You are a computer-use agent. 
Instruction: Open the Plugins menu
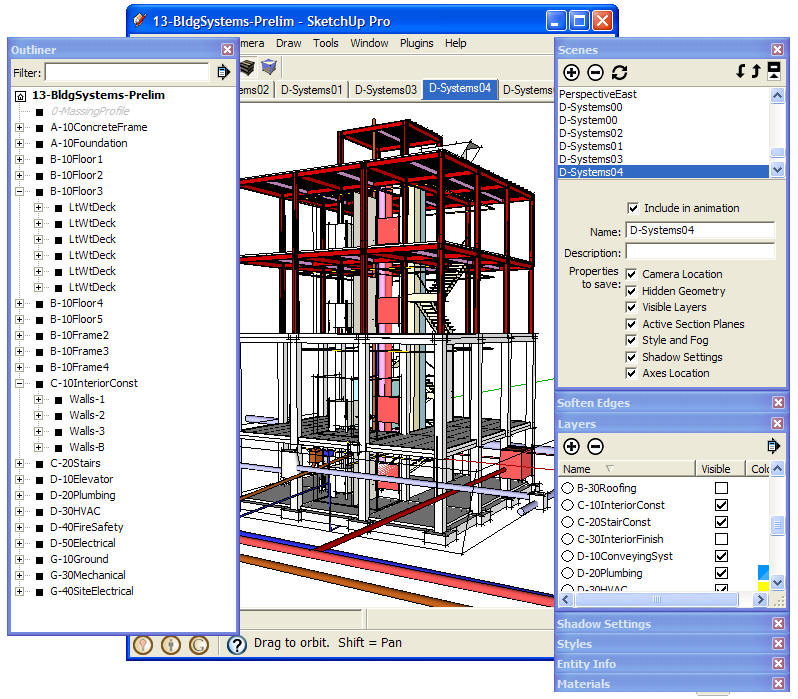pos(416,43)
